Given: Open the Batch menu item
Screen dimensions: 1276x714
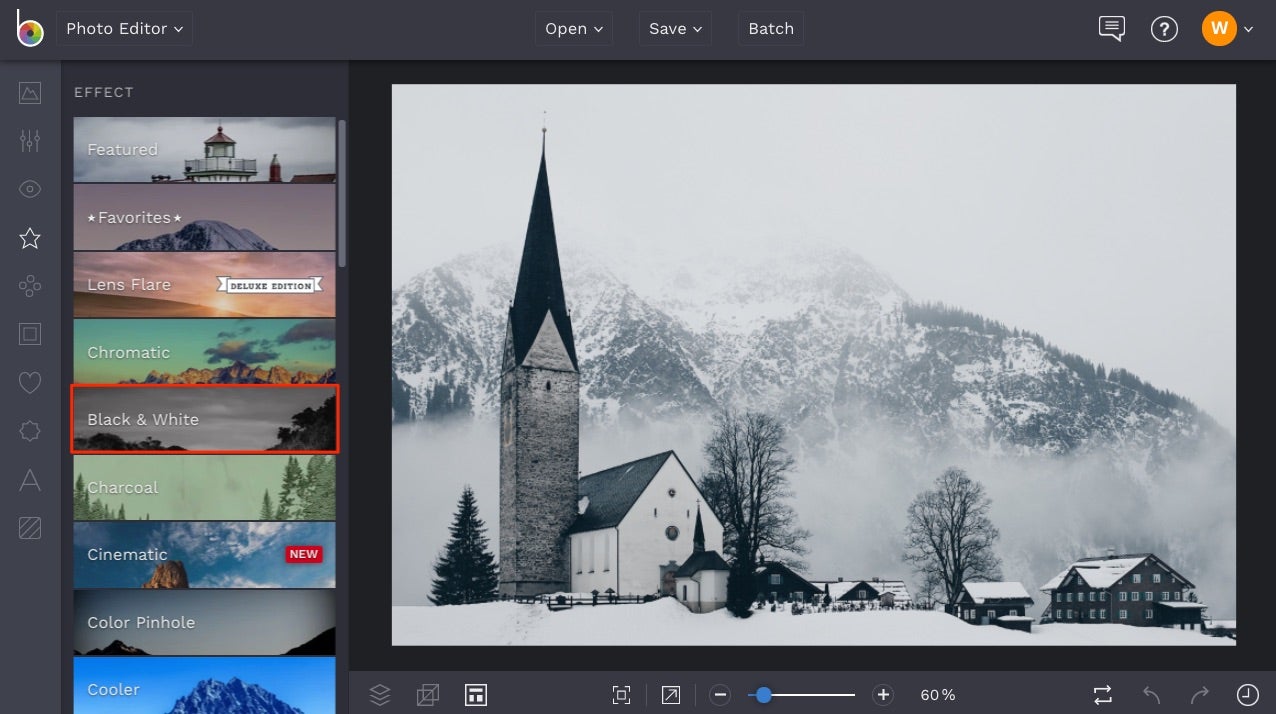Looking at the screenshot, I should 770,28.
